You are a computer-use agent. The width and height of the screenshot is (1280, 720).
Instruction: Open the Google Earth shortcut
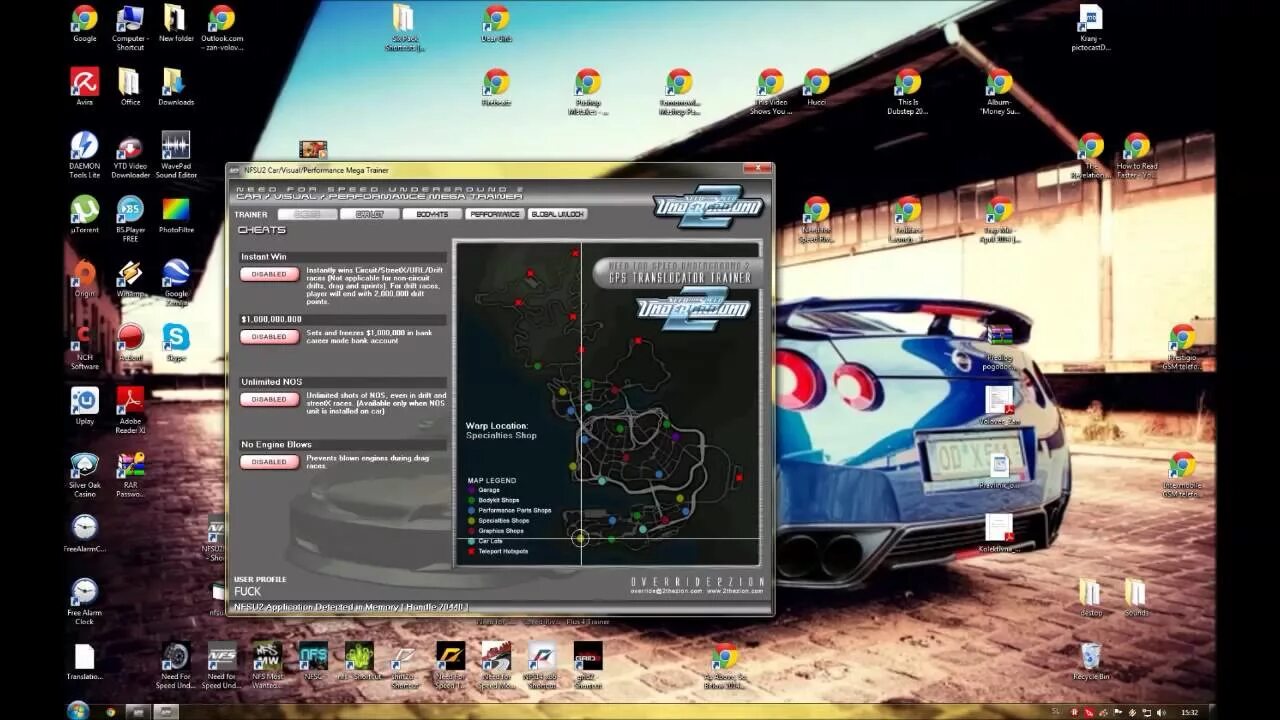pos(176,282)
